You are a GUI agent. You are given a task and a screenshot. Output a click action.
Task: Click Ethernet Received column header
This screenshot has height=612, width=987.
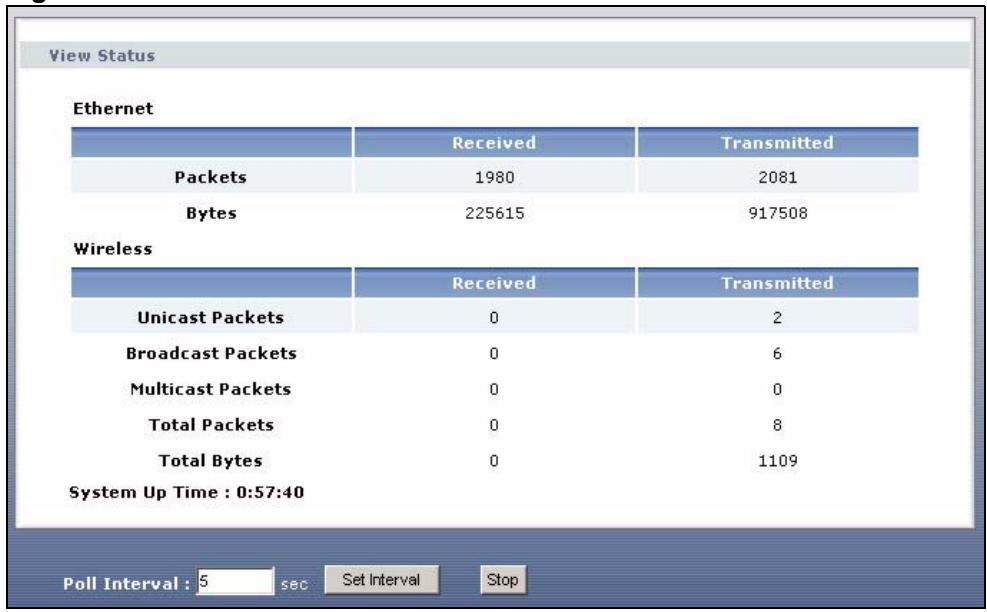click(494, 143)
